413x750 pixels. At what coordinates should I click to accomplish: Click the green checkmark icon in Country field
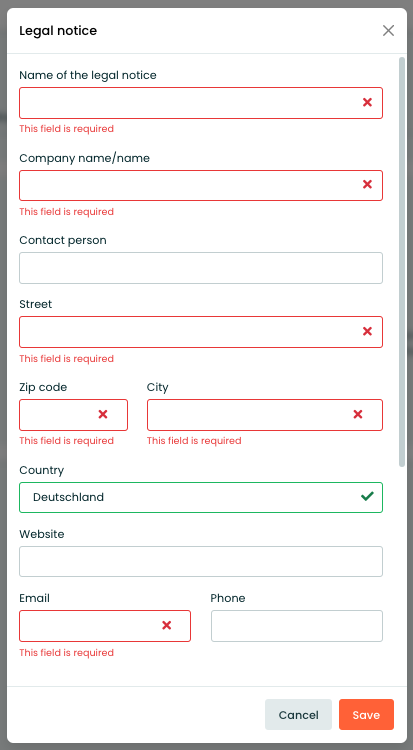pos(367,496)
